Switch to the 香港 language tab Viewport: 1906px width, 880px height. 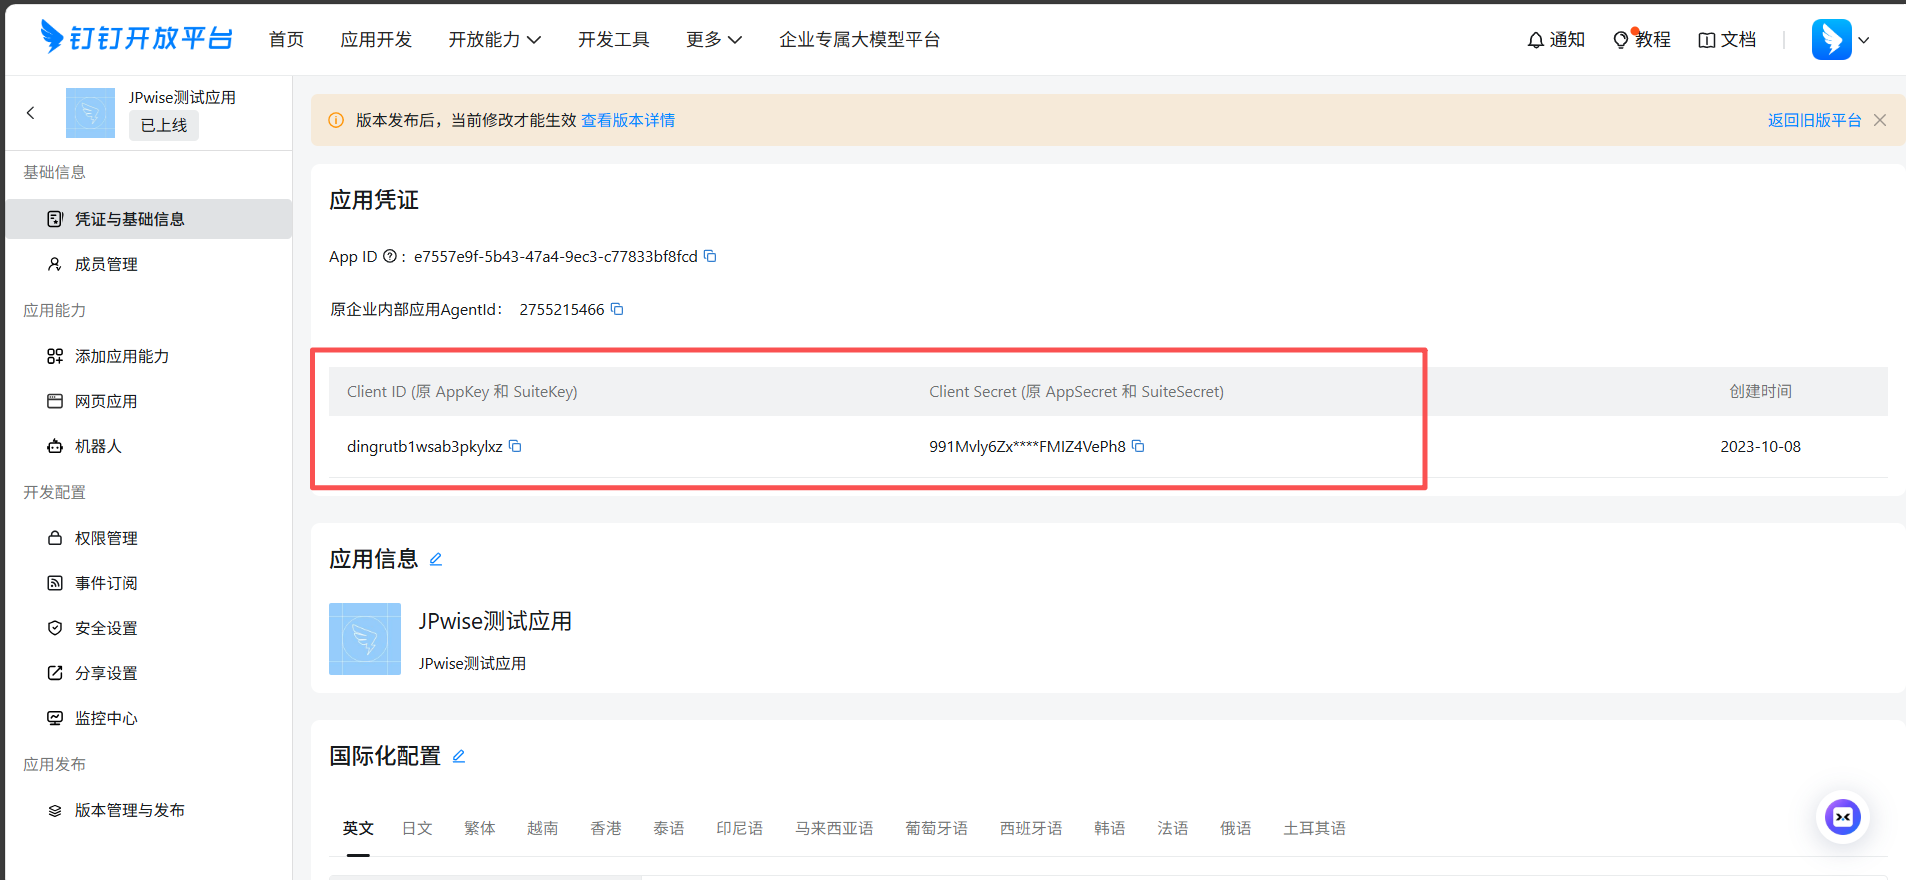(x=606, y=828)
